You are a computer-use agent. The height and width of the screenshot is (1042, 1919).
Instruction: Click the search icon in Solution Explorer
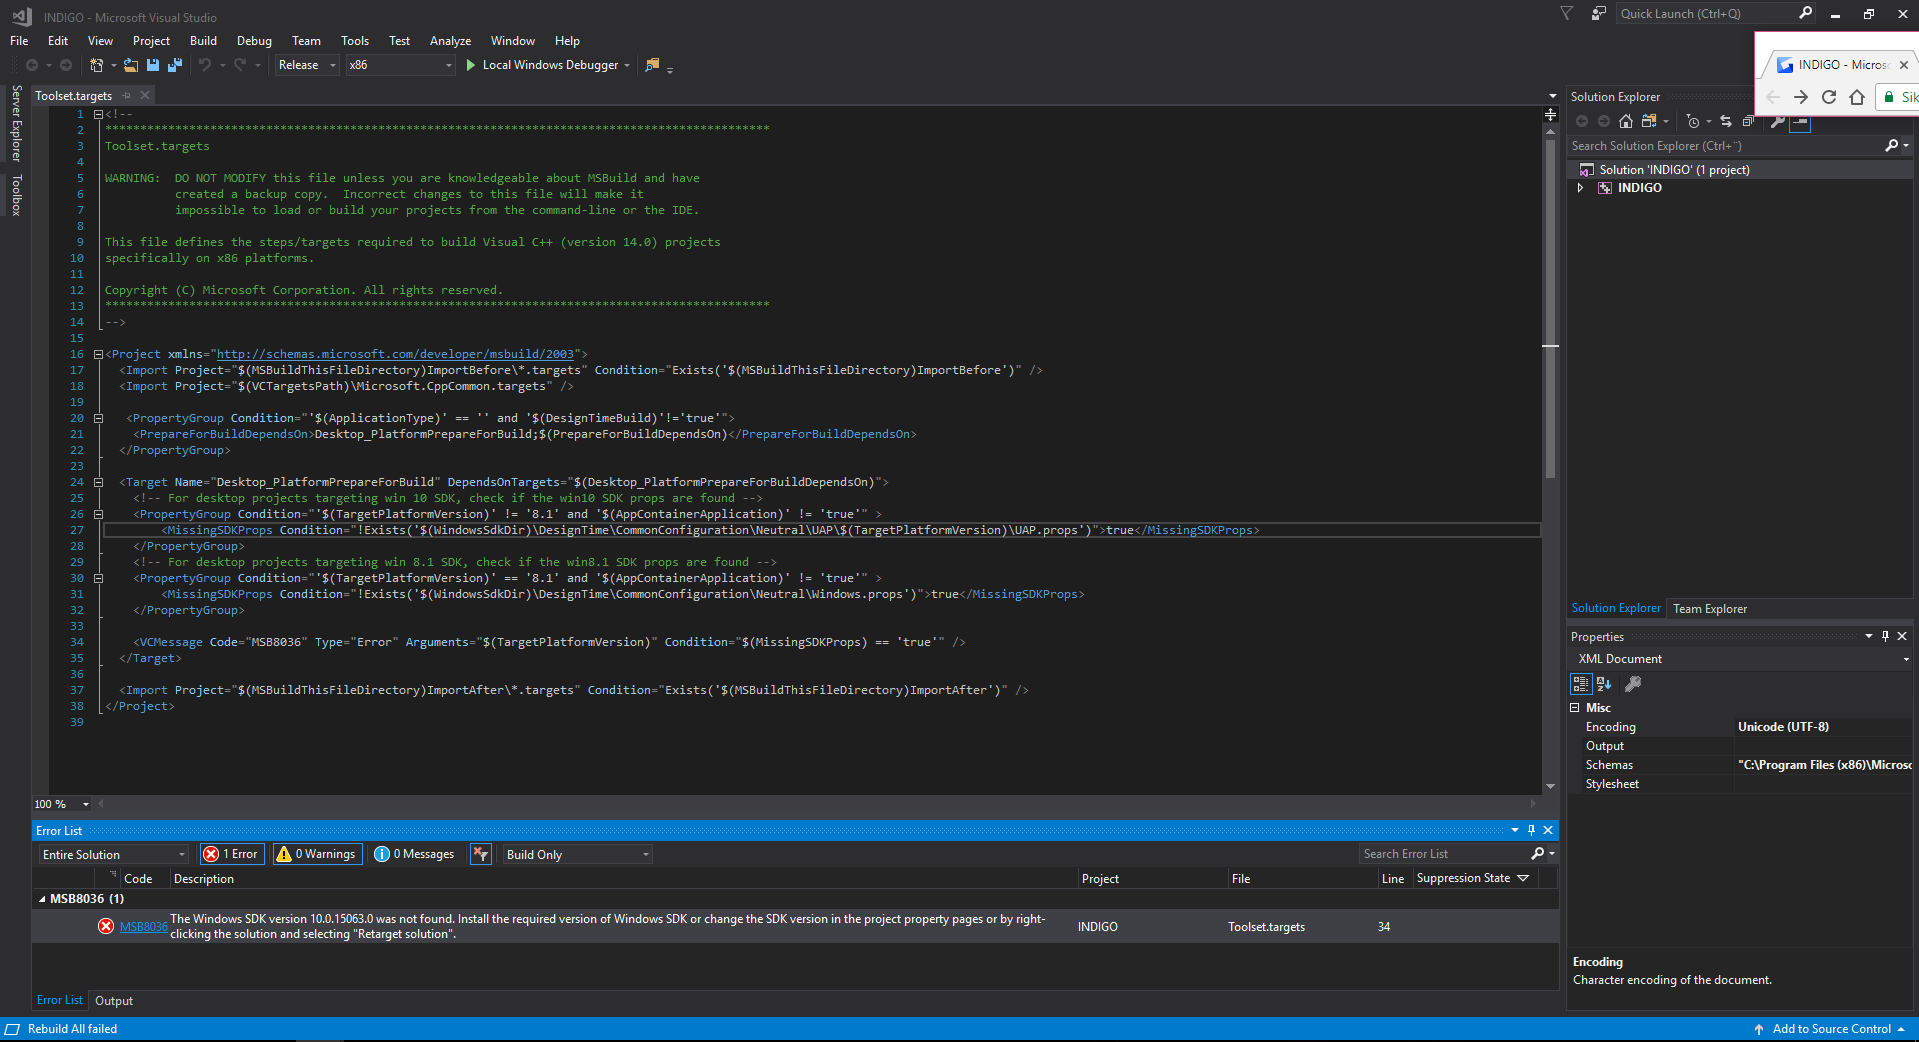coord(1892,146)
